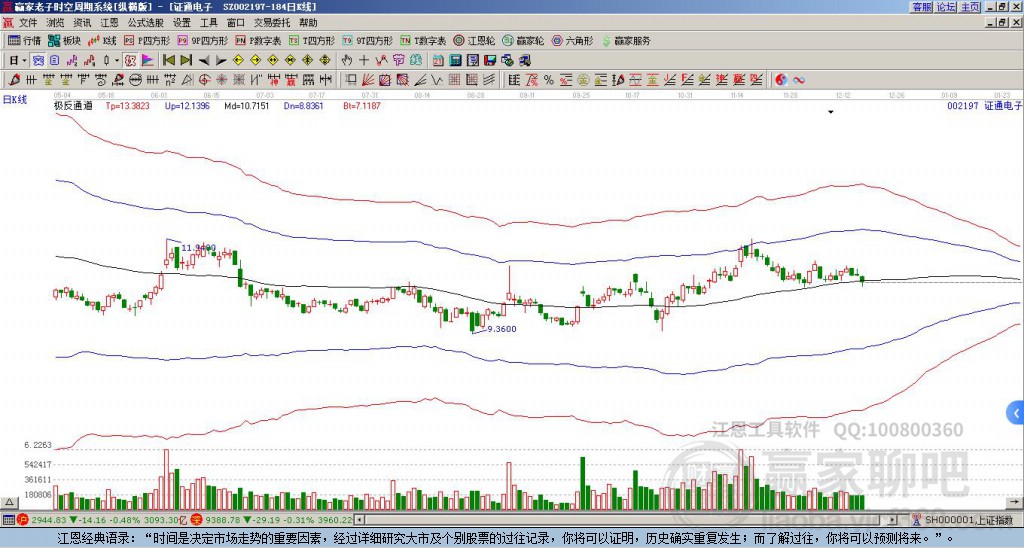Open the 六角形 hexagon tool
The image size is (1024, 548).
573,40
